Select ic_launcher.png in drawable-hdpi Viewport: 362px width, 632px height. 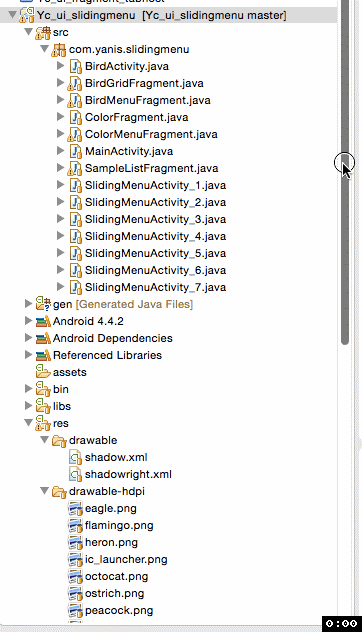pos(126,559)
